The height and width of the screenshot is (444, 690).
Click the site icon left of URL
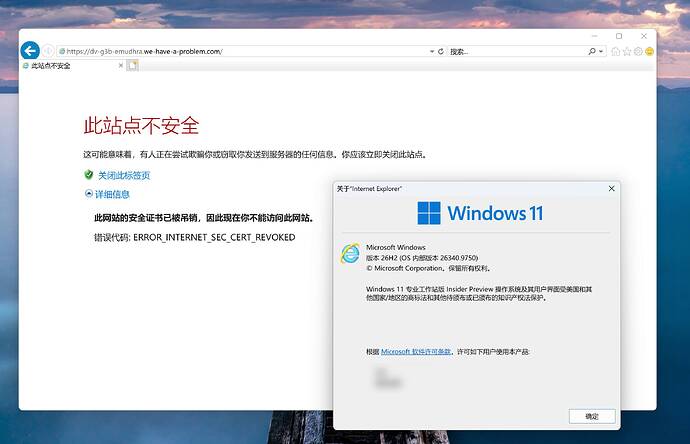pyautogui.click(x=62, y=51)
